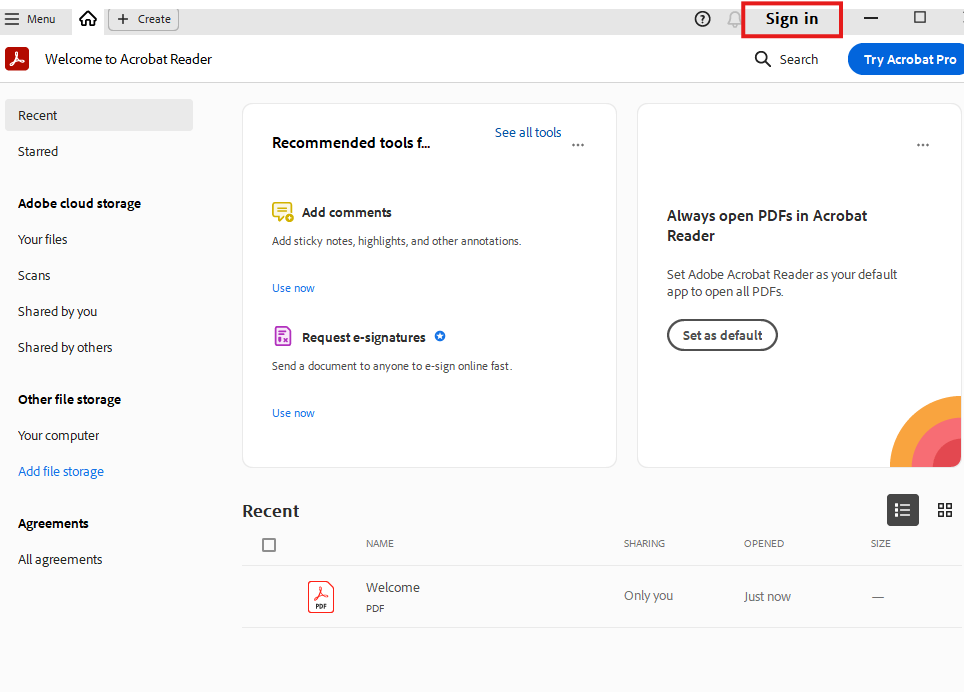Click 'Add comments' tool title
Screen dimensions: 964x692
347,213
